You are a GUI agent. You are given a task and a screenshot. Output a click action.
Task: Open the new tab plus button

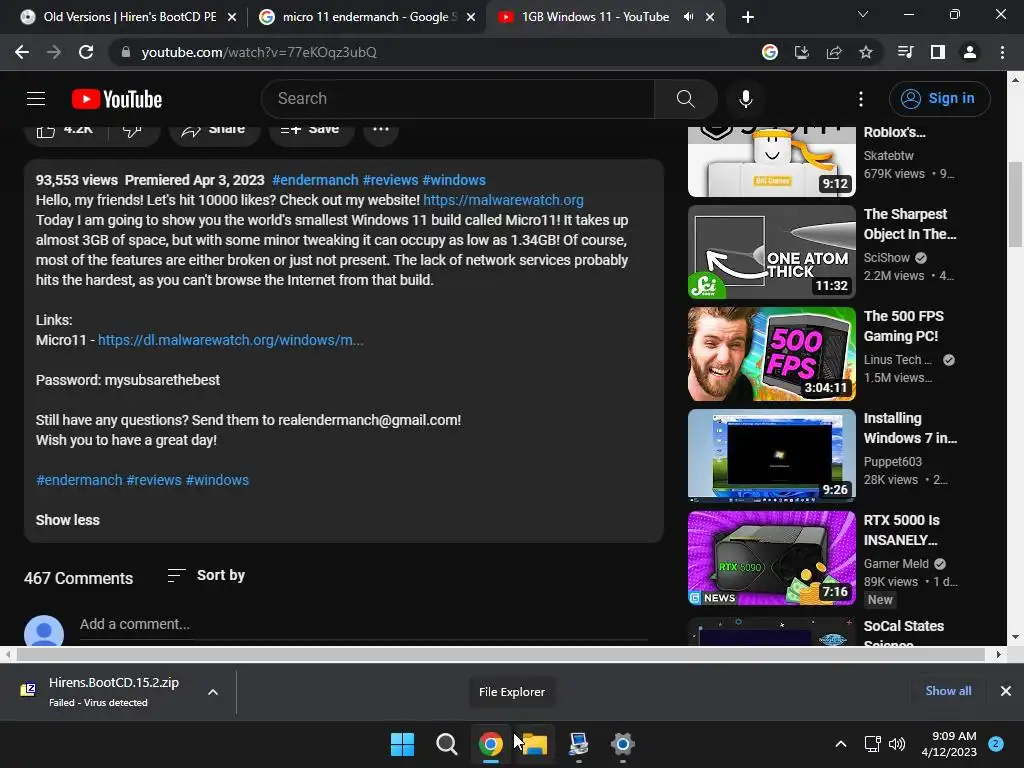[x=748, y=17]
